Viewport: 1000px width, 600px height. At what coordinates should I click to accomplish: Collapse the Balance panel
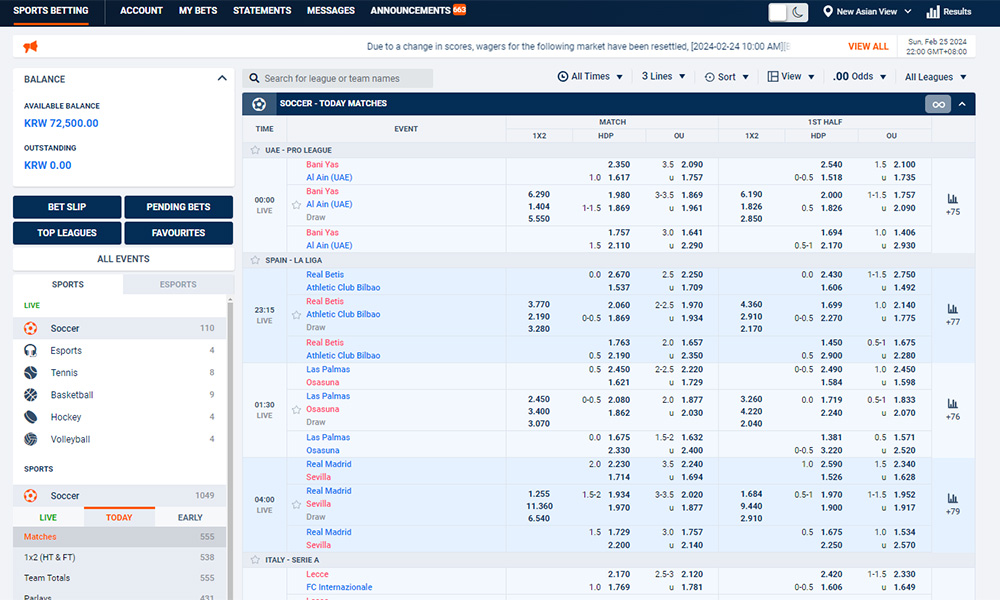pyautogui.click(x=222, y=79)
